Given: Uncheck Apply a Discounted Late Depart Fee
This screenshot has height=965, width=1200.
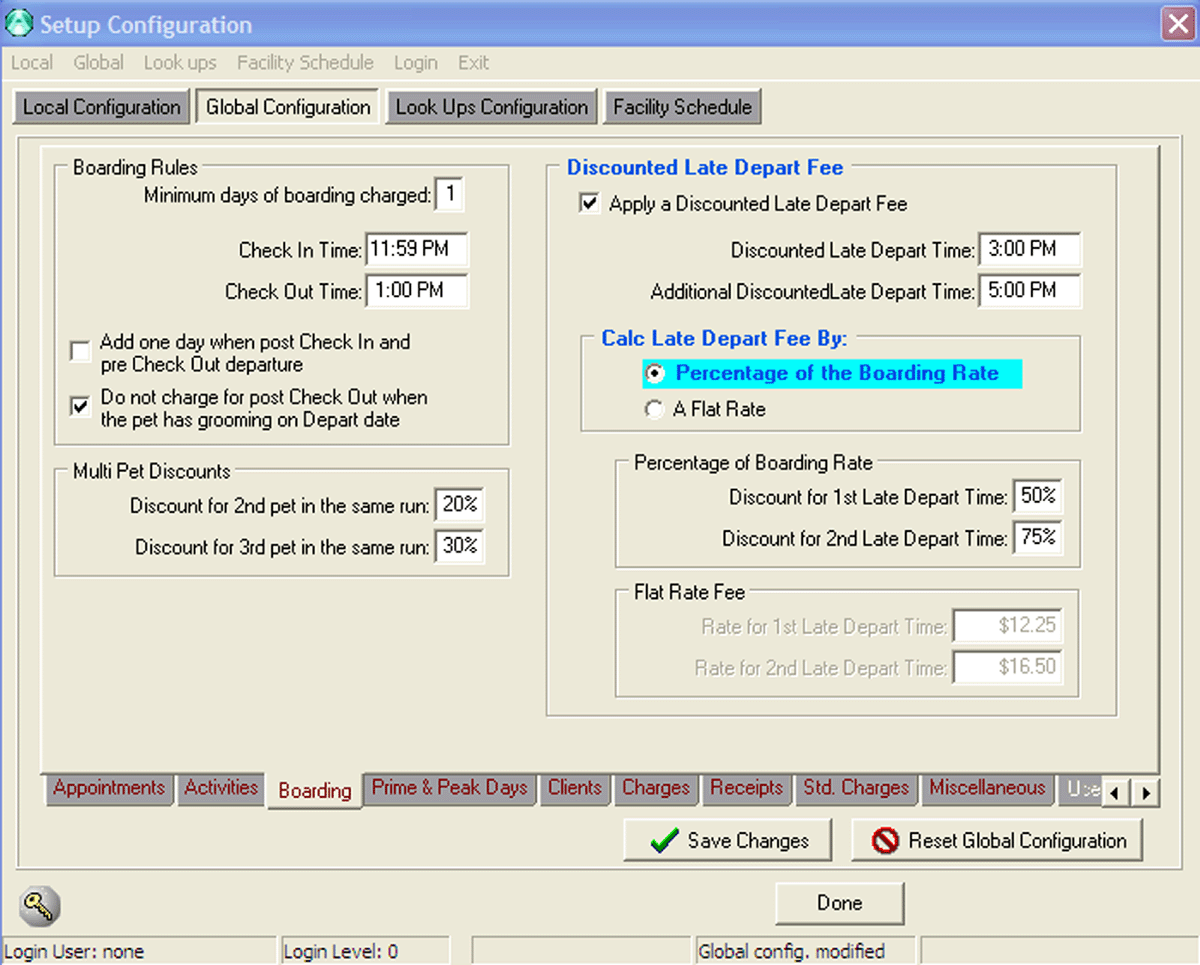Looking at the screenshot, I should [x=589, y=203].
